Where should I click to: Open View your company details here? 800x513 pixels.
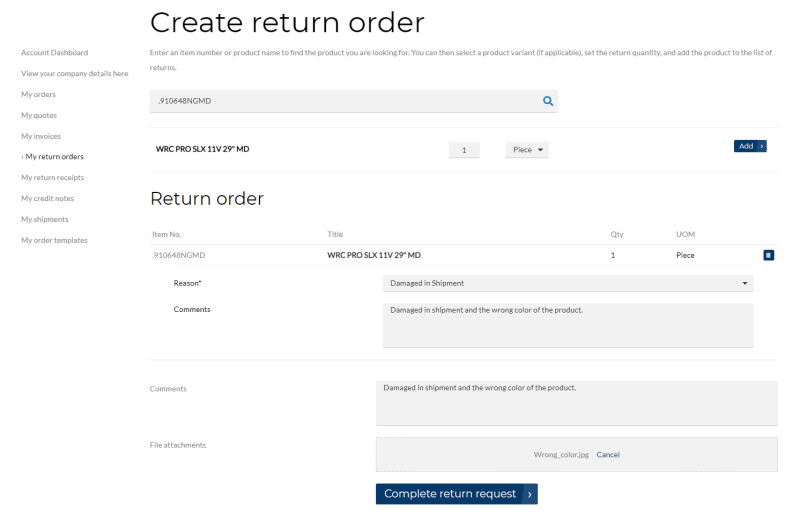coord(74,74)
